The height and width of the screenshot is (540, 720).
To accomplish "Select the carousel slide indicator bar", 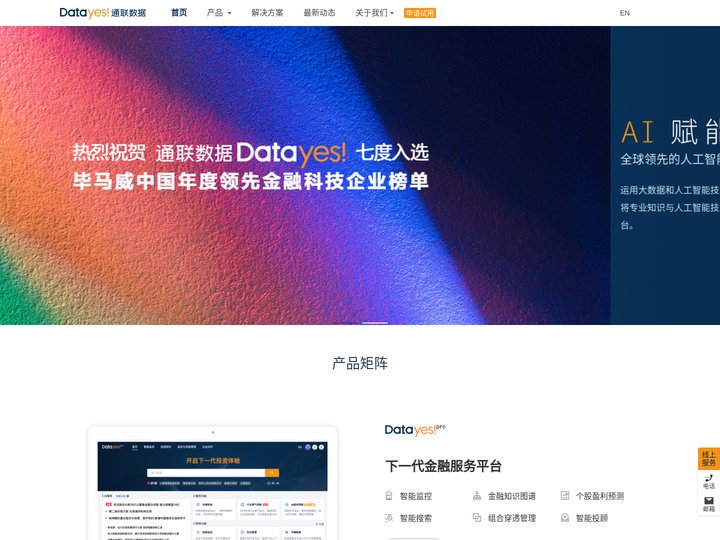I will pos(375,323).
